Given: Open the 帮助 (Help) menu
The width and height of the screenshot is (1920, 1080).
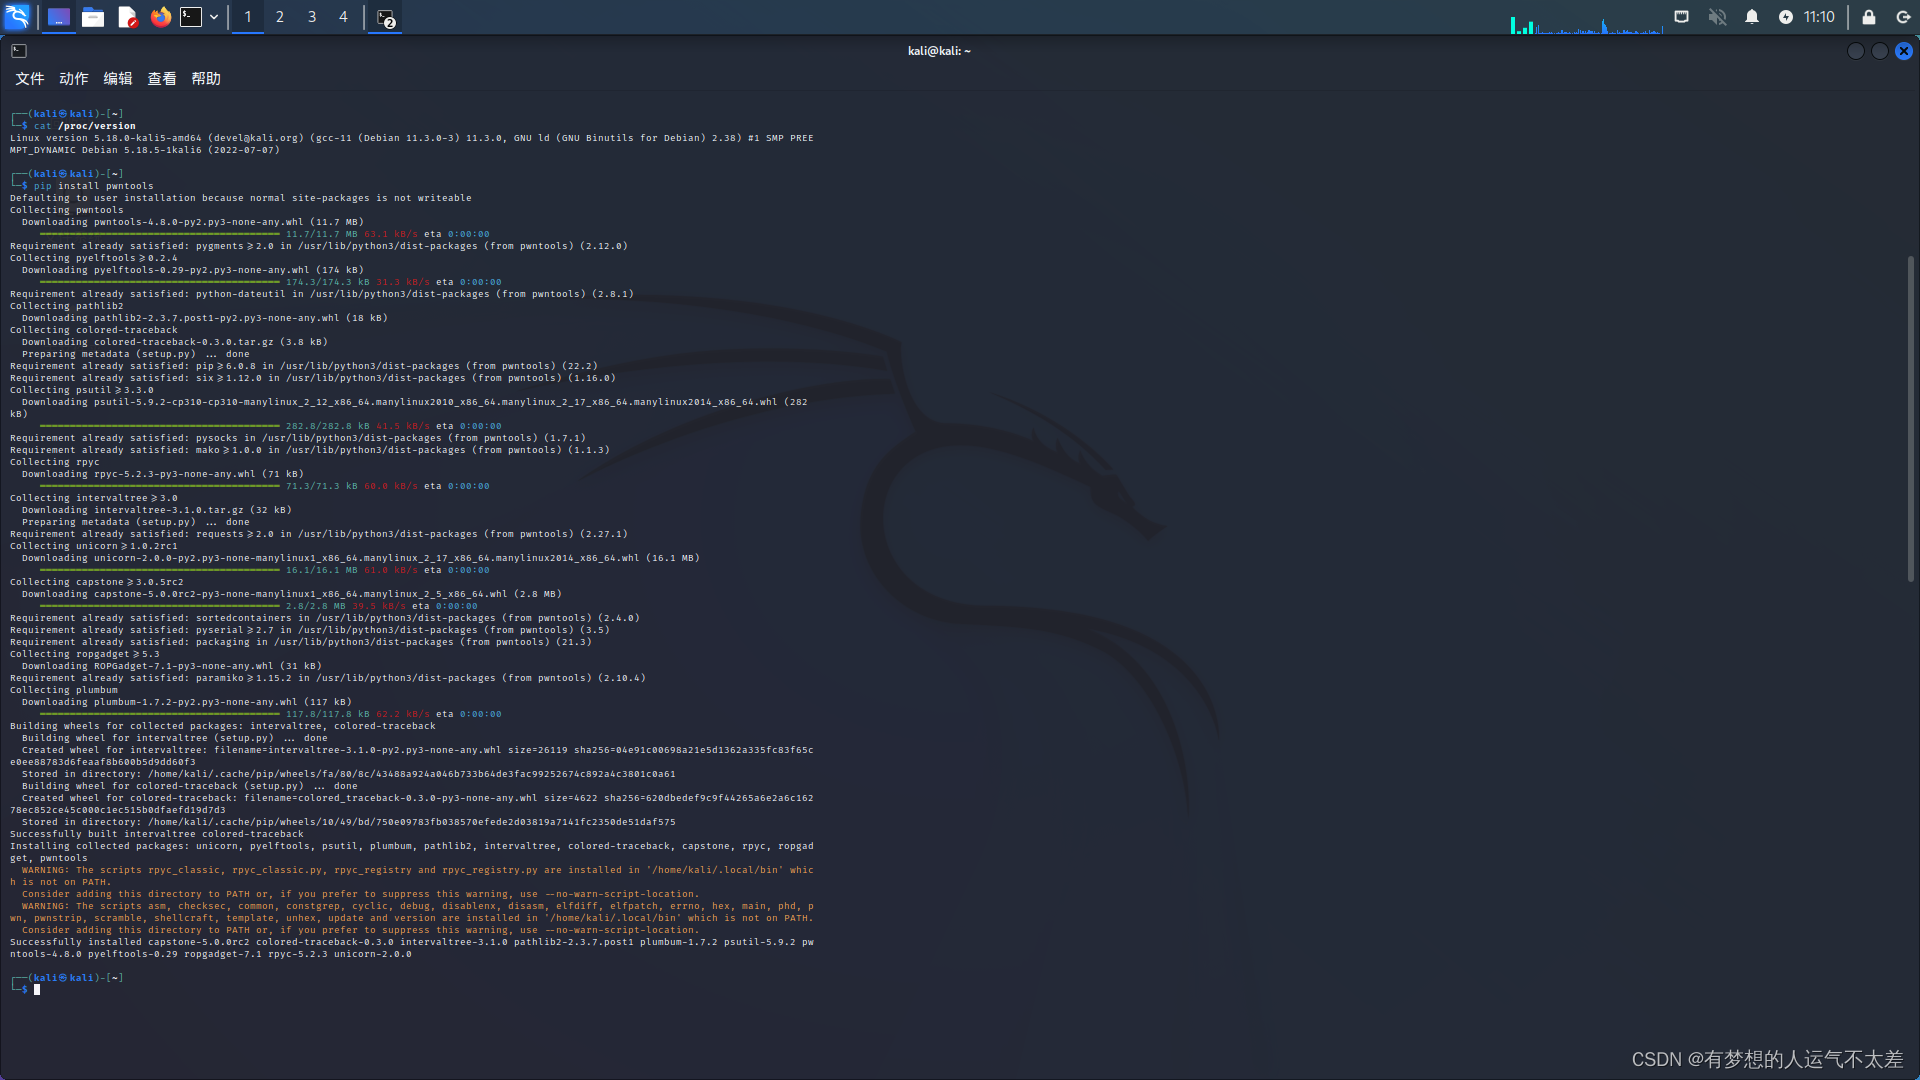Looking at the screenshot, I should pyautogui.click(x=206, y=79).
